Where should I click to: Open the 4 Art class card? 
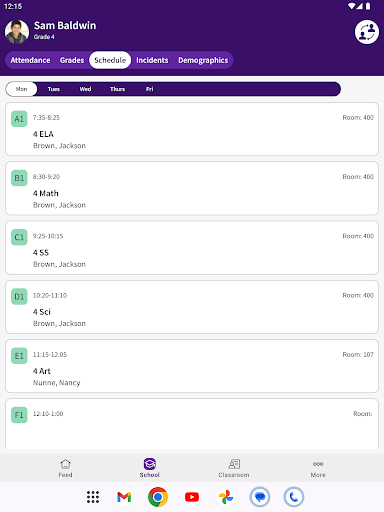[x=192, y=366]
